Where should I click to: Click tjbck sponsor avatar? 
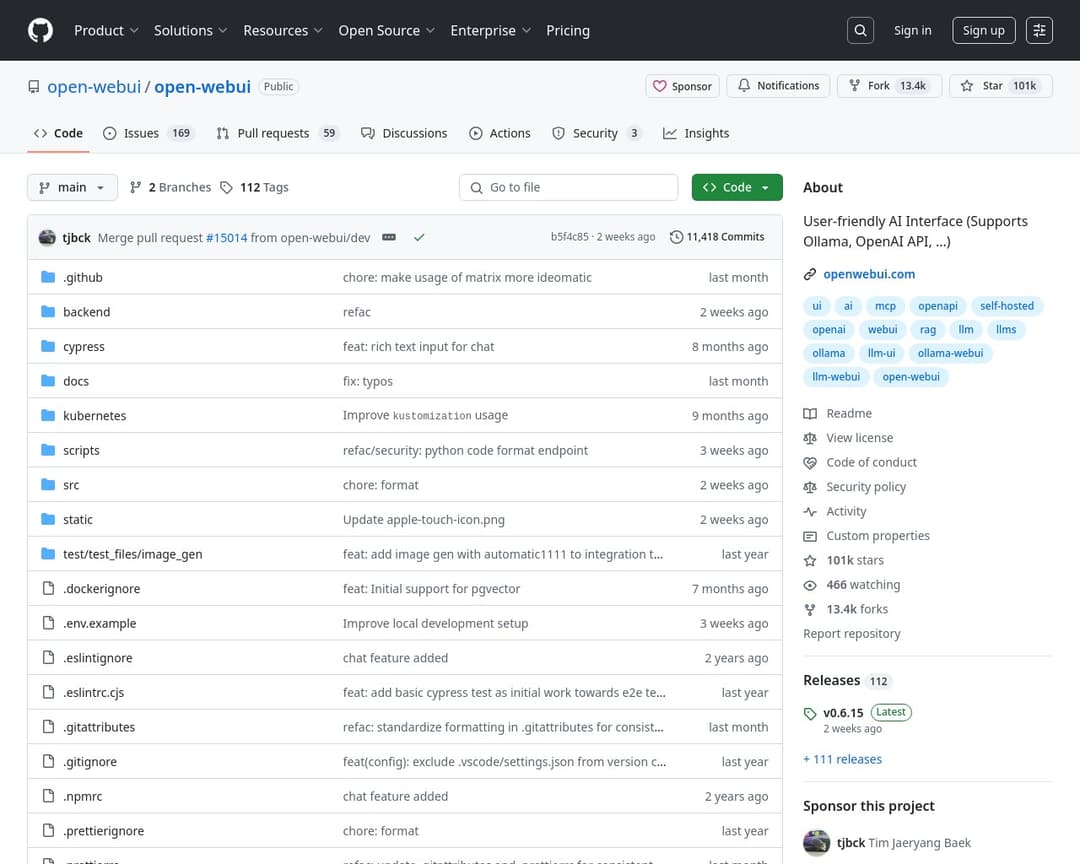point(816,843)
